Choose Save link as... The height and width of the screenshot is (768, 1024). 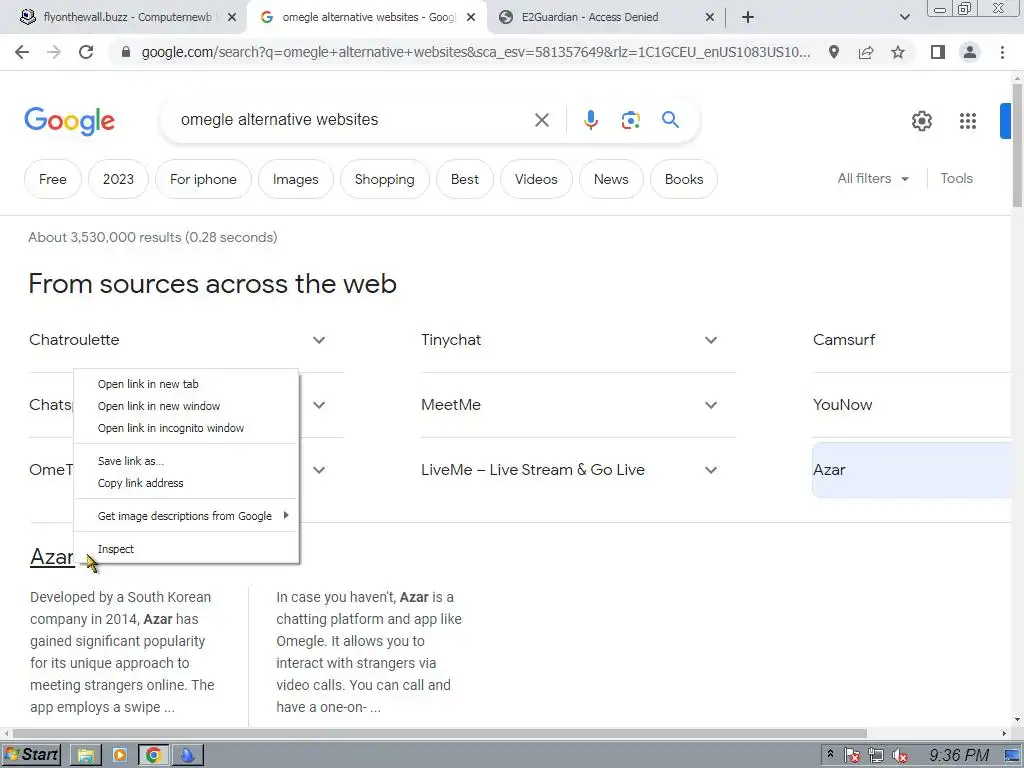(186, 461)
